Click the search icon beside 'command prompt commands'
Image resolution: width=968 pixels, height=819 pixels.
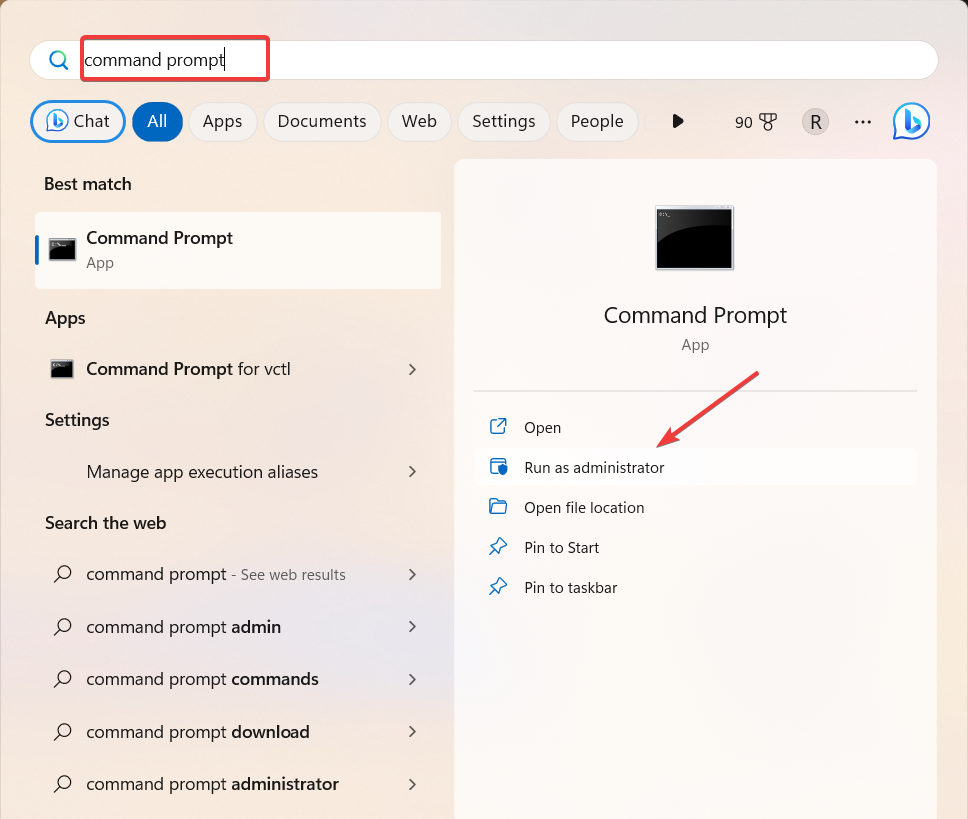tap(62, 679)
